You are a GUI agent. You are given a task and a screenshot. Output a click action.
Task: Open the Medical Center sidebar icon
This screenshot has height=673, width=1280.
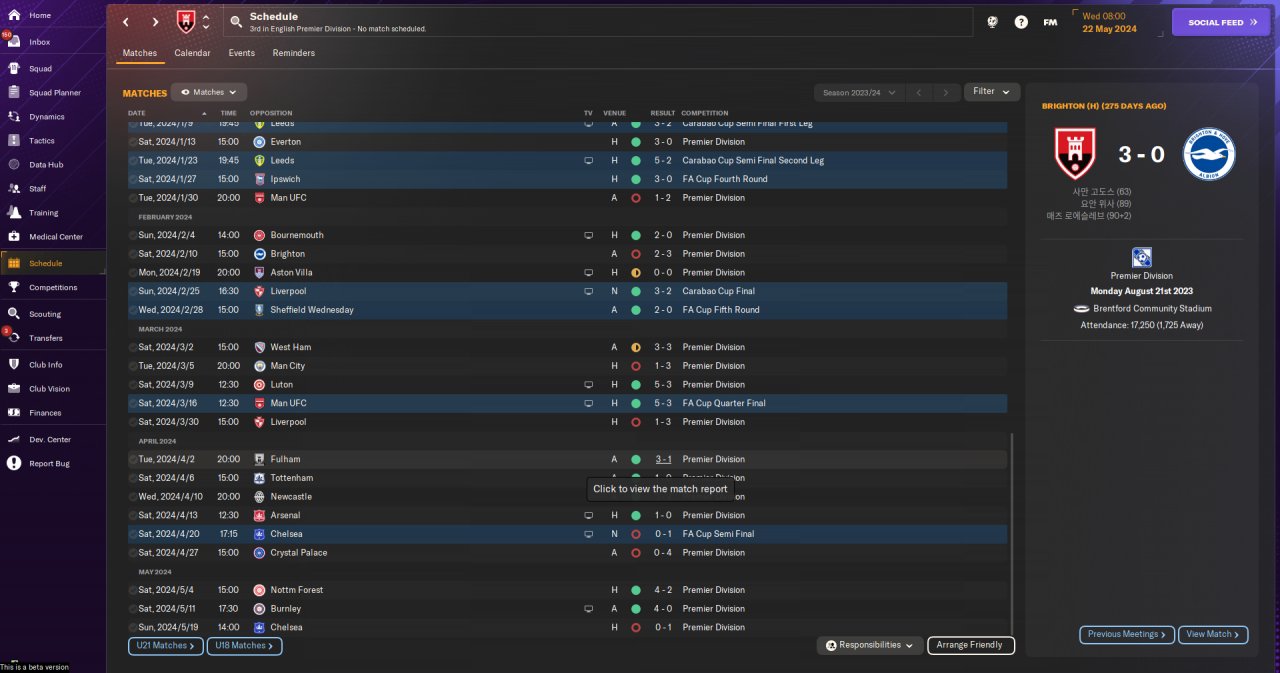click(x=14, y=237)
